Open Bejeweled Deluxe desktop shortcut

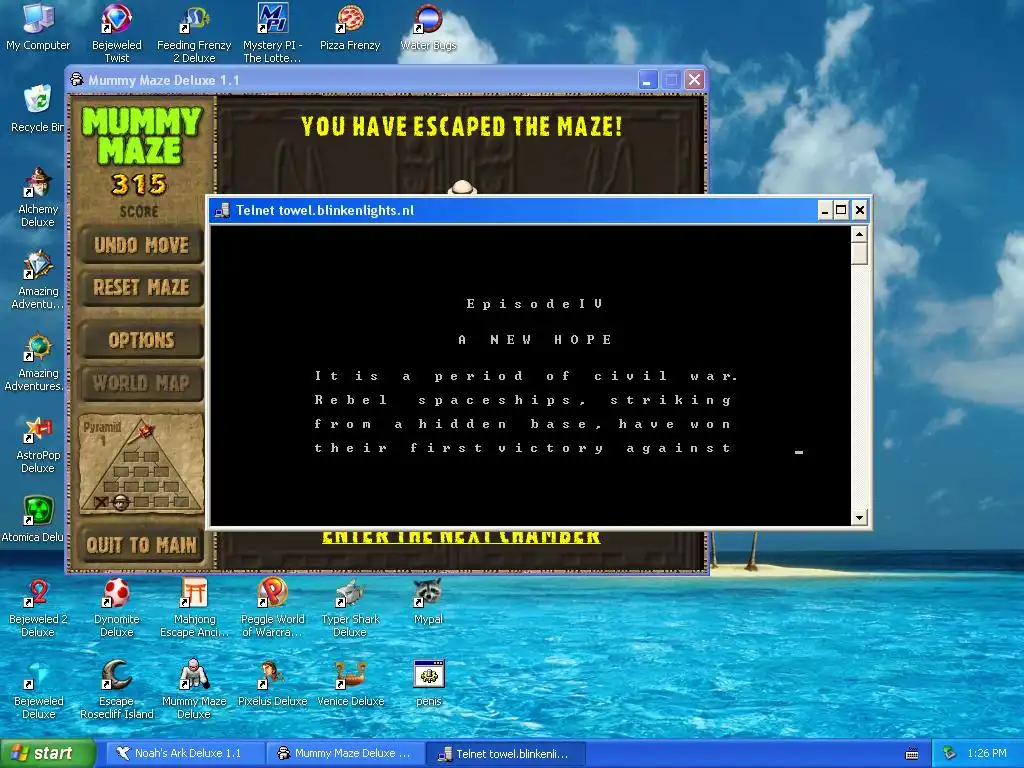[38, 690]
